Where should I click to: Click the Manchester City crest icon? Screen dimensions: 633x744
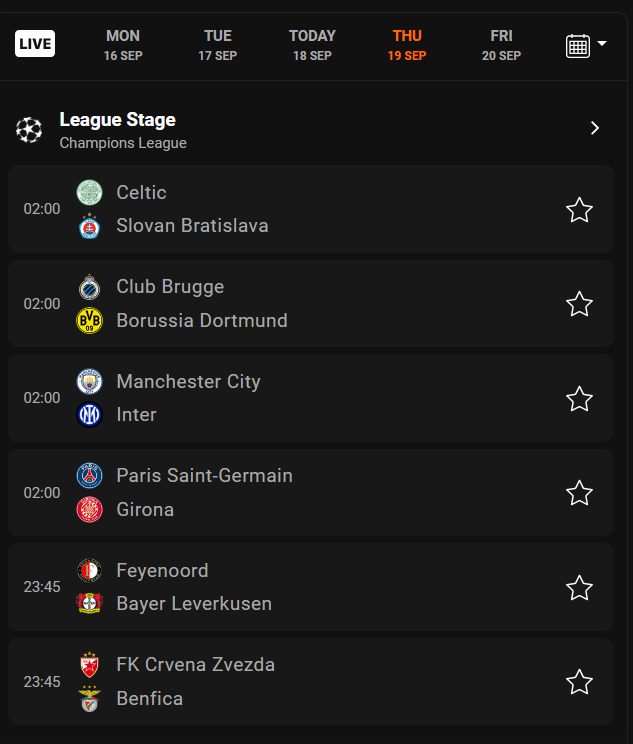[90, 381]
